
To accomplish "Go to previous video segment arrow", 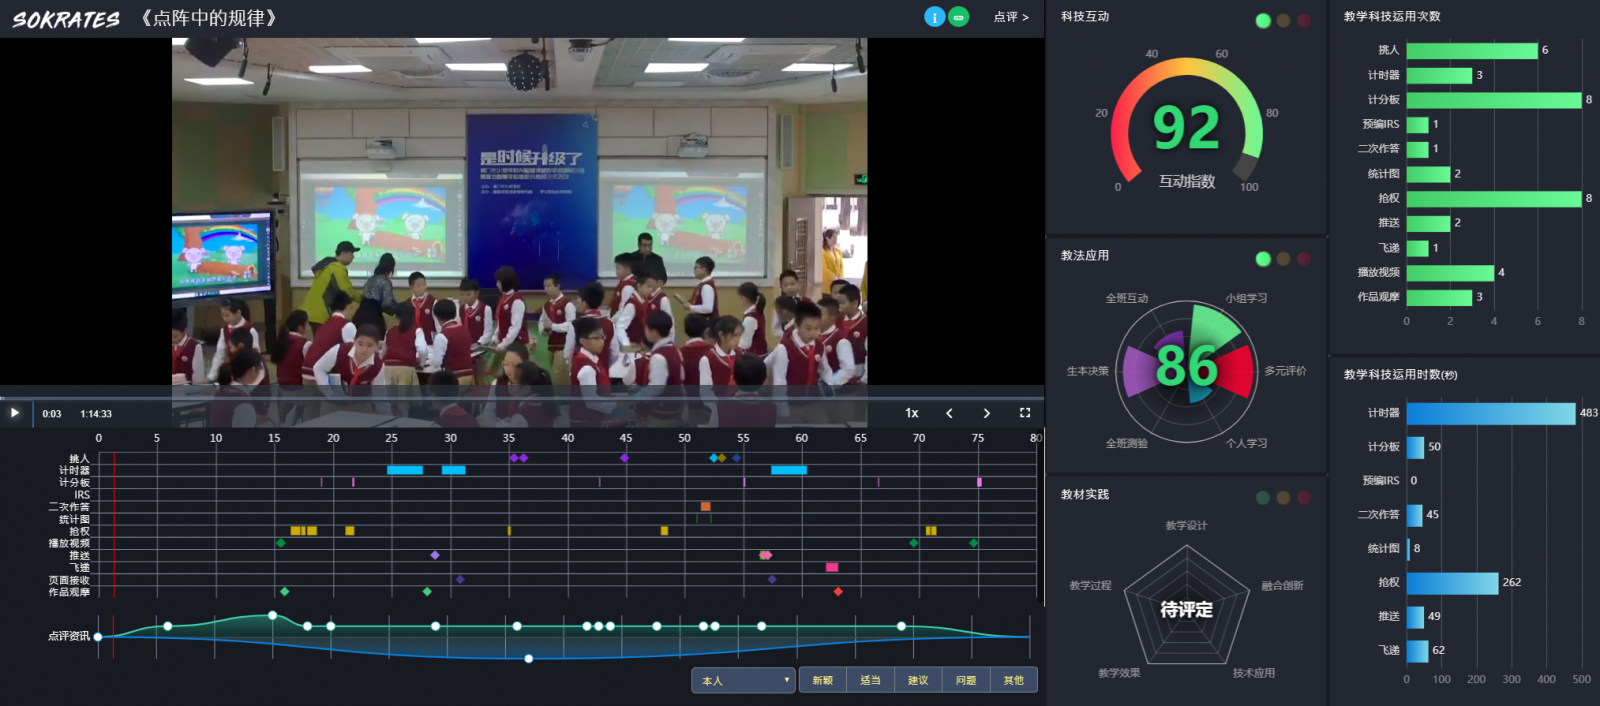I will coord(949,413).
